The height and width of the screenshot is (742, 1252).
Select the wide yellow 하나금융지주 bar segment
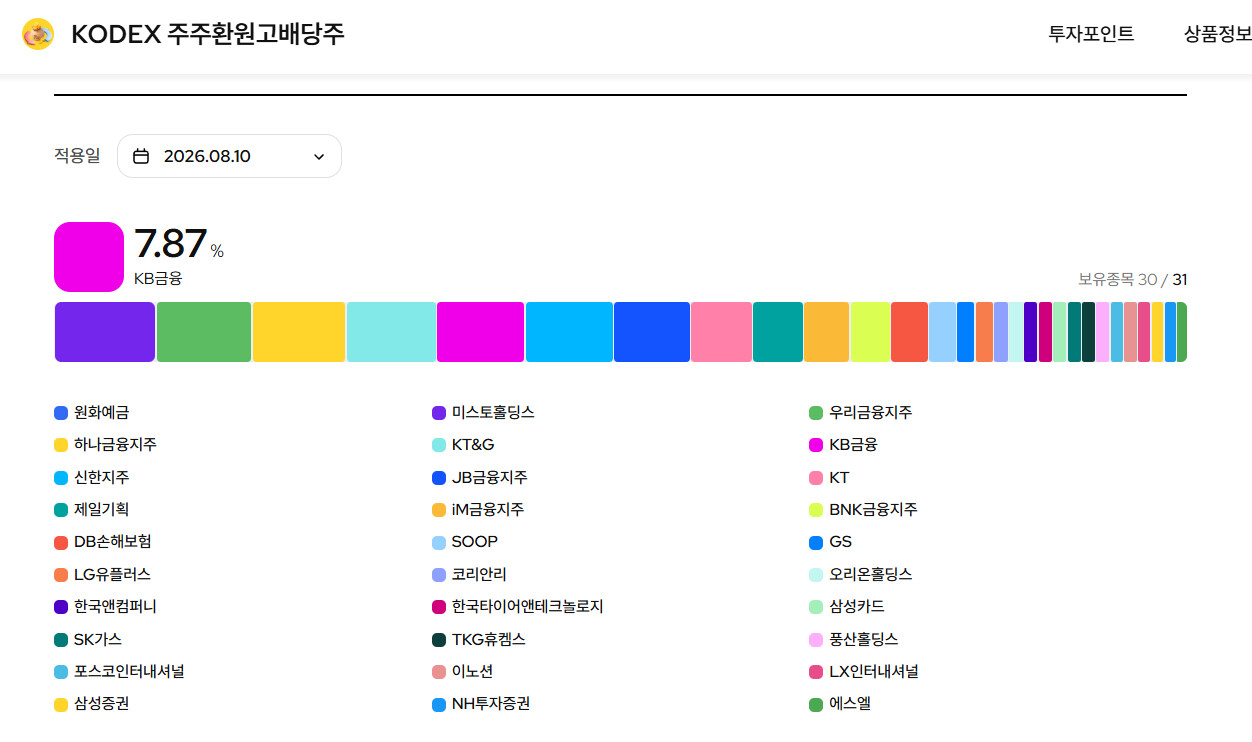click(299, 332)
